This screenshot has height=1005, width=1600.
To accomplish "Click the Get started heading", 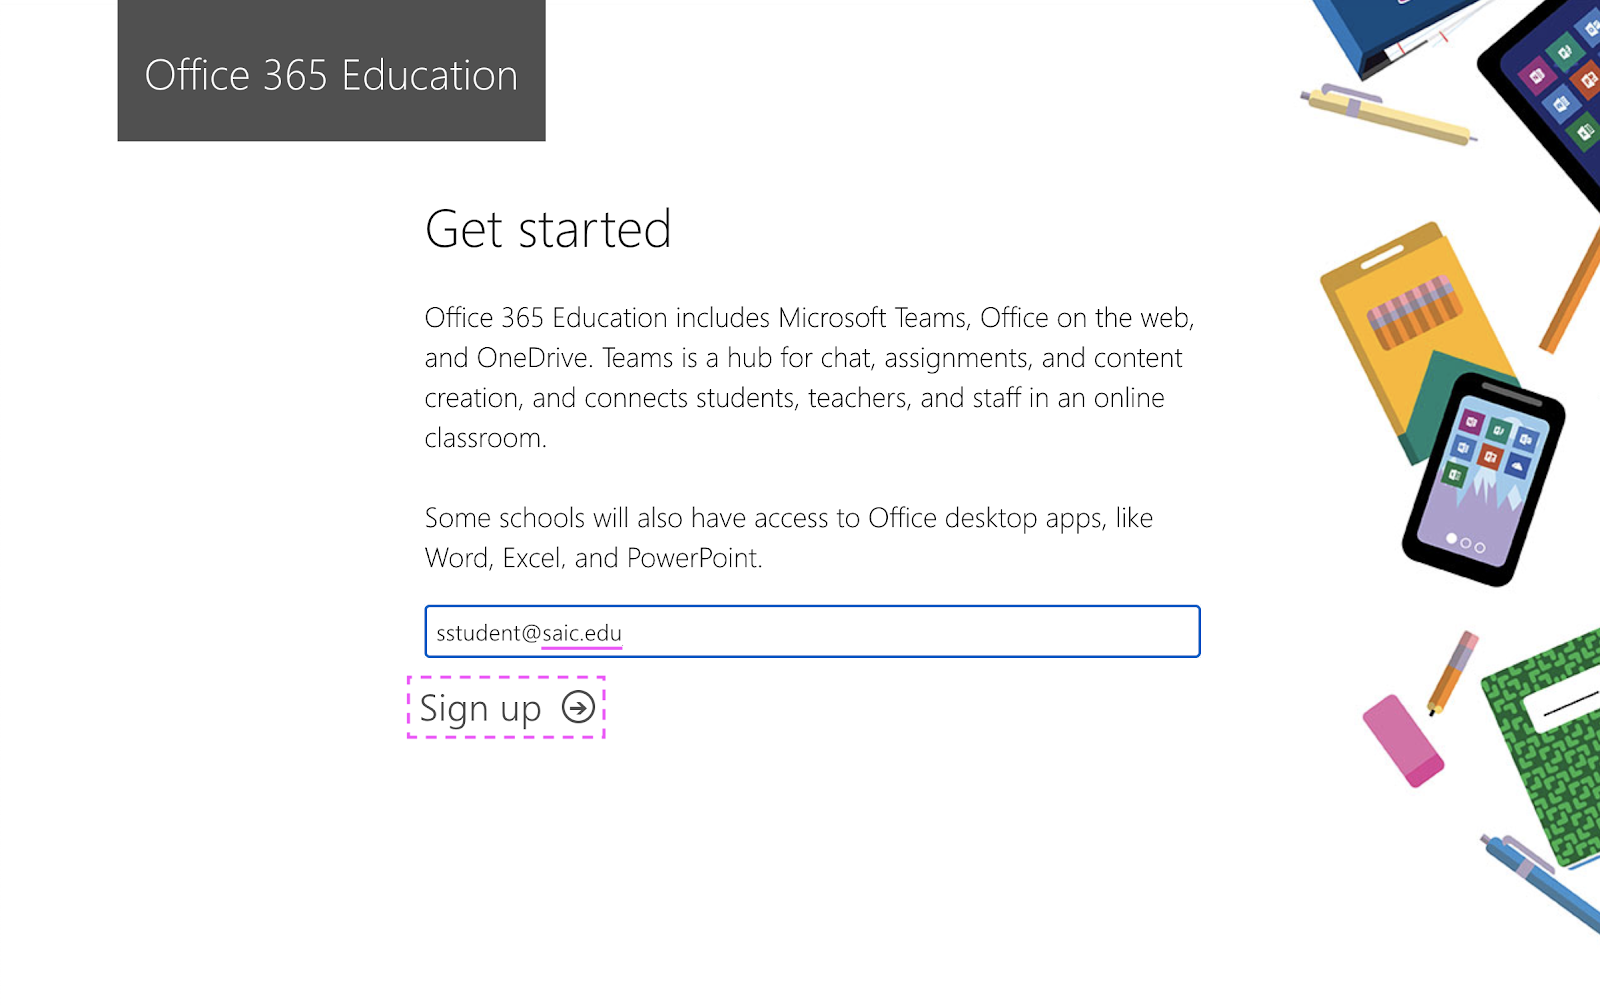I will [x=548, y=229].
